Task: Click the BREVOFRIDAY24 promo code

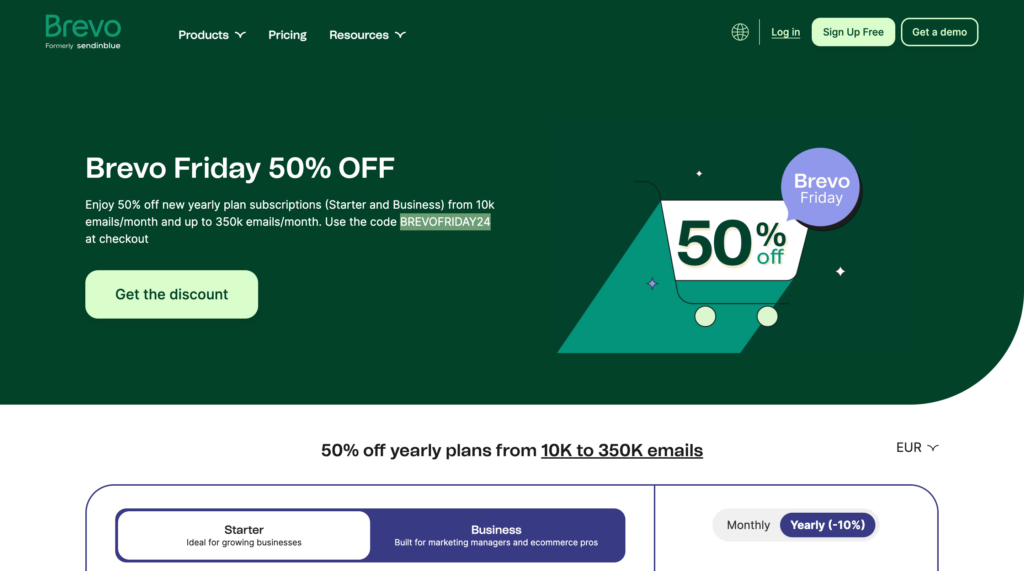Action: (445, 222)
